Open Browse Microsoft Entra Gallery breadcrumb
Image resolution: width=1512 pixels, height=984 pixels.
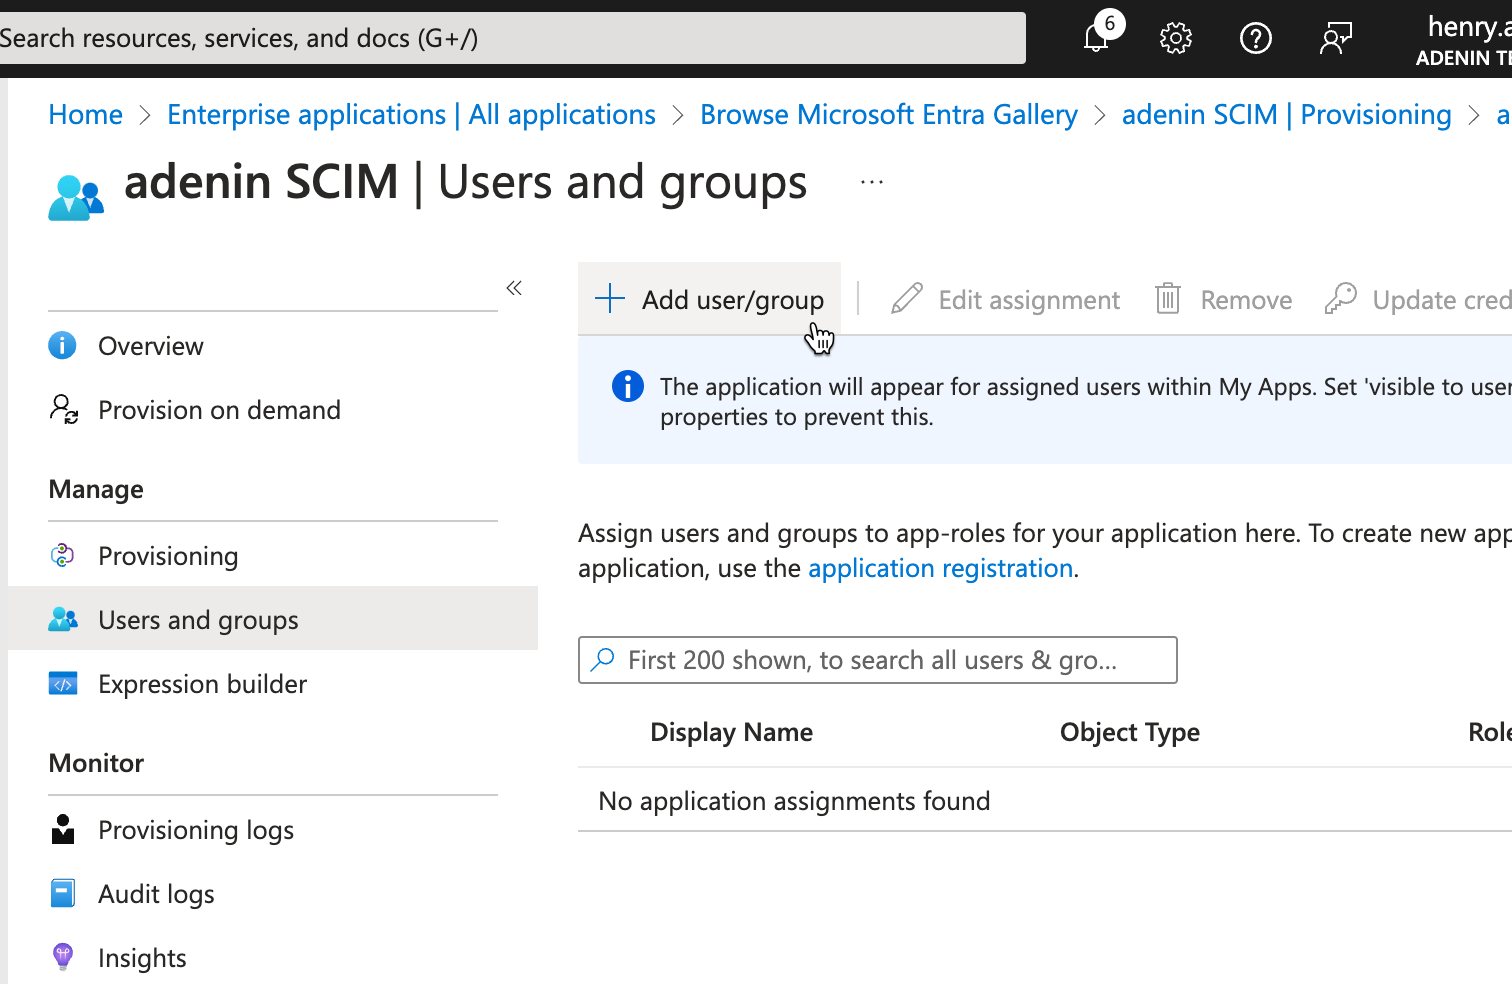click(x=888, y=115)
